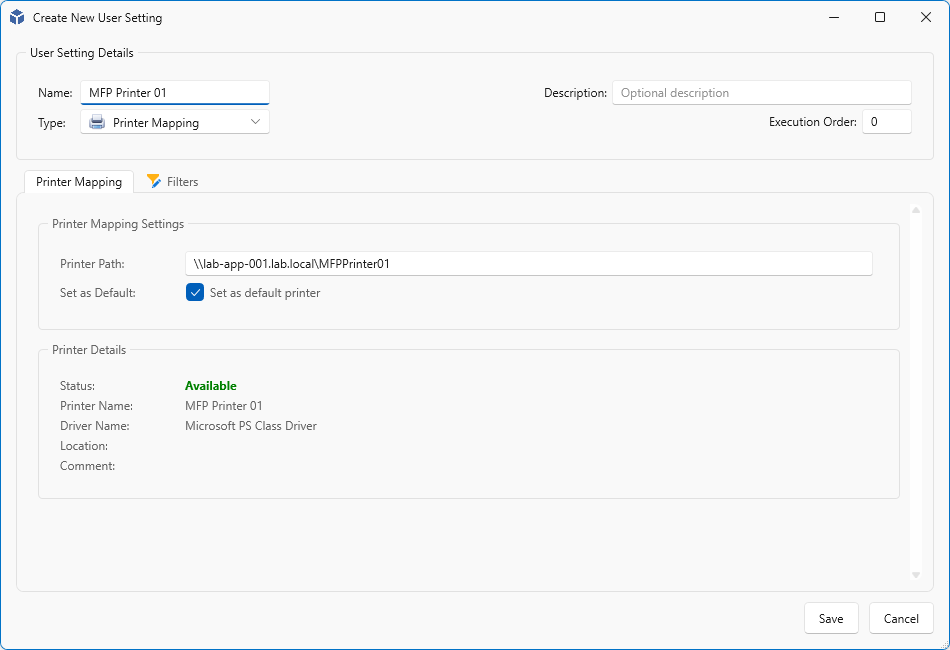Click the app cube icon in title bar

(17, 17)
